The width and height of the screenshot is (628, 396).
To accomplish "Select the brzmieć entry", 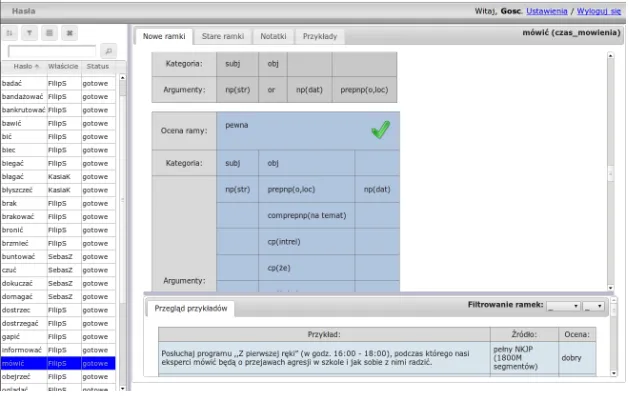I will click(x=58, y=243).
